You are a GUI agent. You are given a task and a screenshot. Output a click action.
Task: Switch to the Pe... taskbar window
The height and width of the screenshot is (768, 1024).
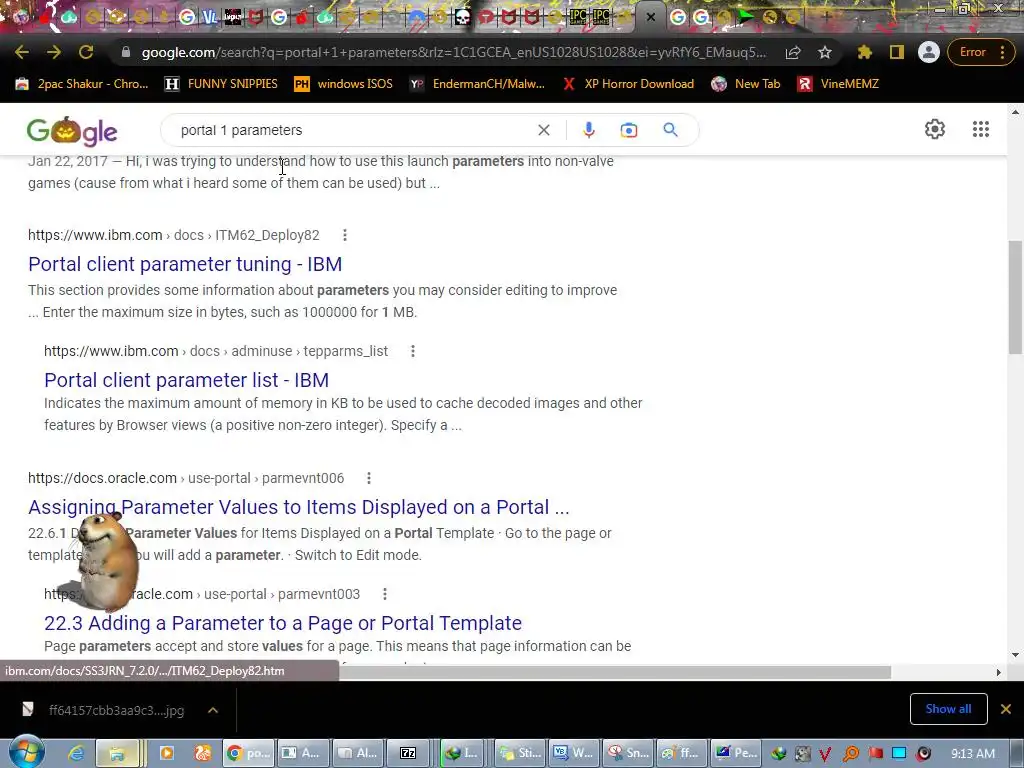[735, 753]
